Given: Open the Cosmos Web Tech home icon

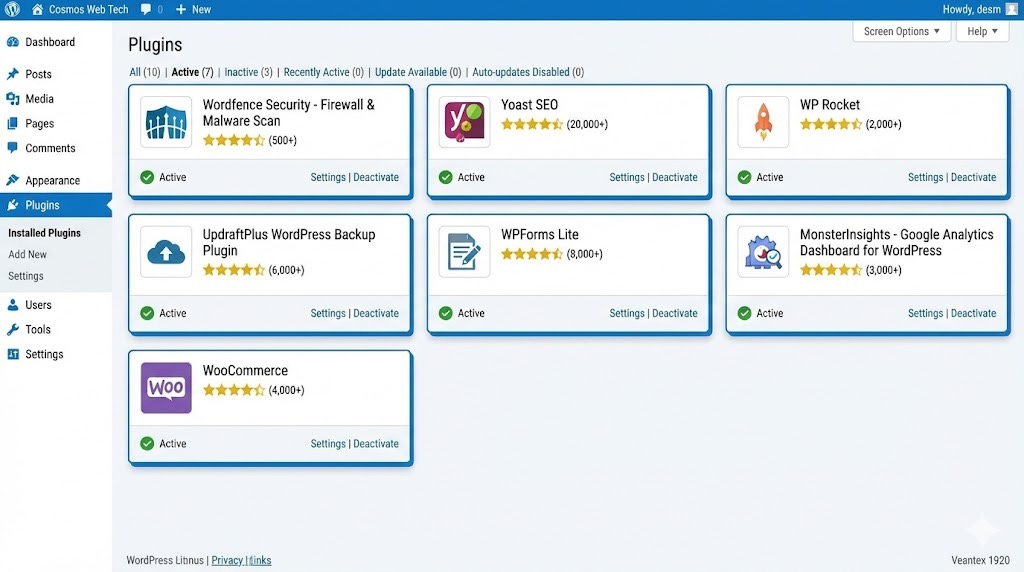Looking at the screenshot, I should pyautogui.click(x=37, y=9).
